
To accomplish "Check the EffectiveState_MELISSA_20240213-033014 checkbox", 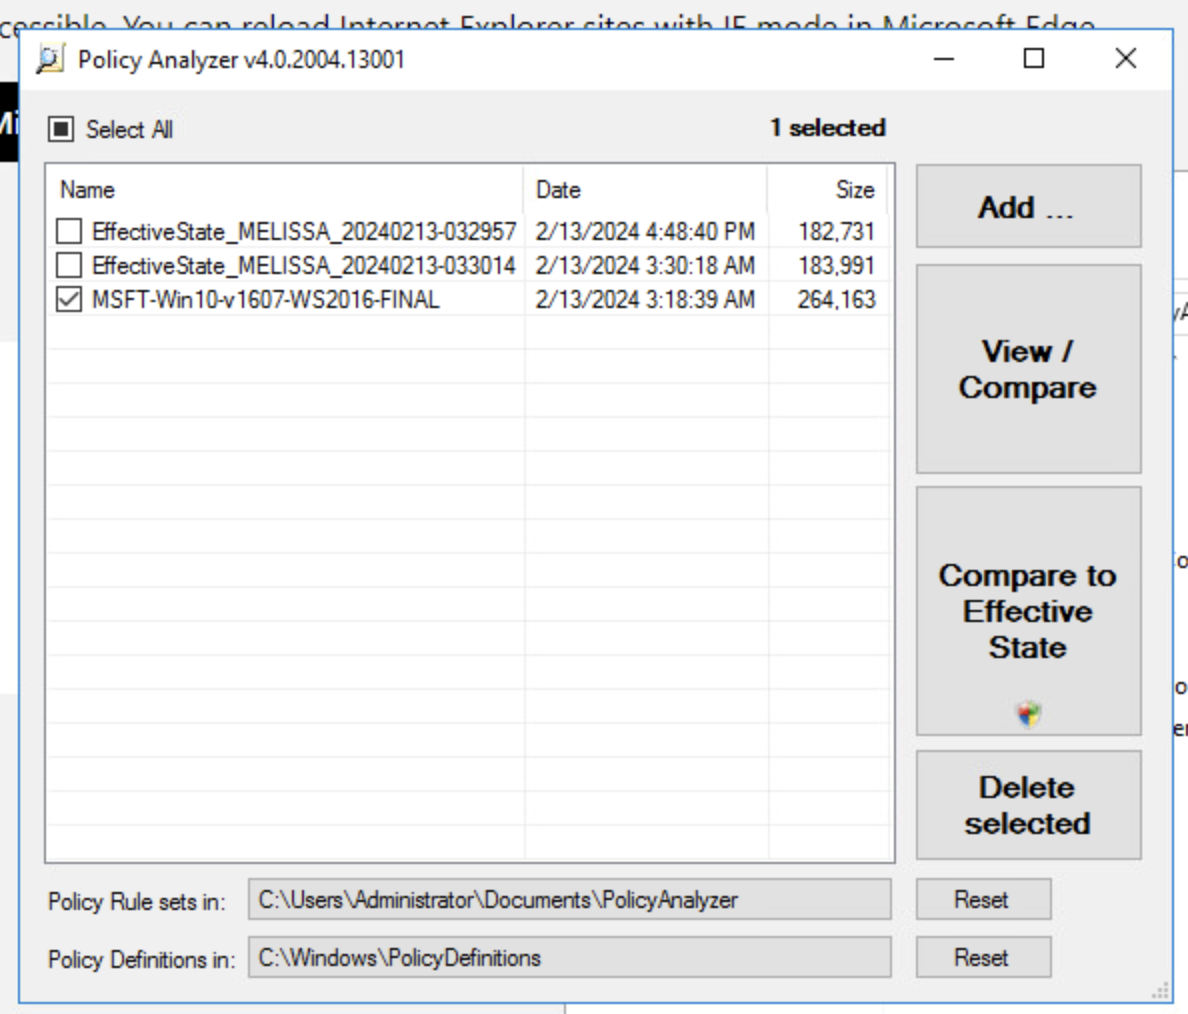I will tap(69, 266).
